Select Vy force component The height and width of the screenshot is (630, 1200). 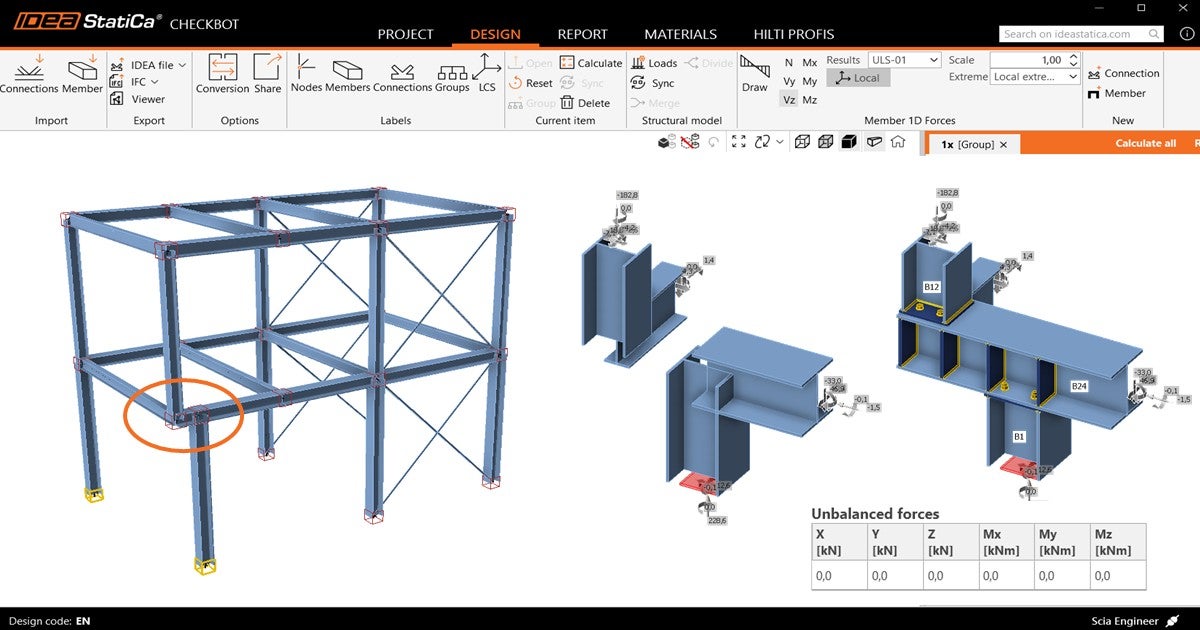pyautogui.click(x=789, y=81)
